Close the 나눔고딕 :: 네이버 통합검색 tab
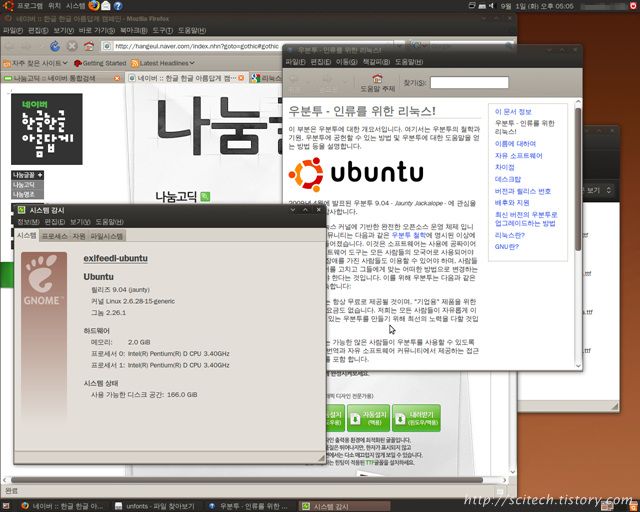 118,78
